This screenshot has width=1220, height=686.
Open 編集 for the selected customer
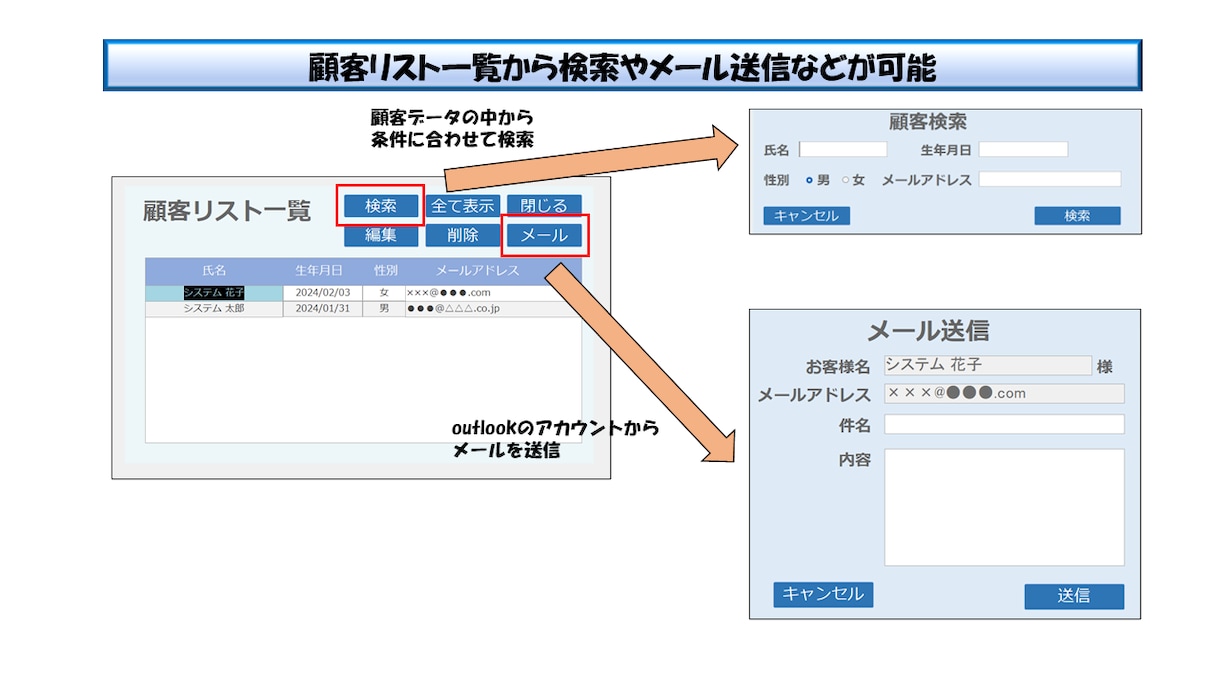[380, 236]
